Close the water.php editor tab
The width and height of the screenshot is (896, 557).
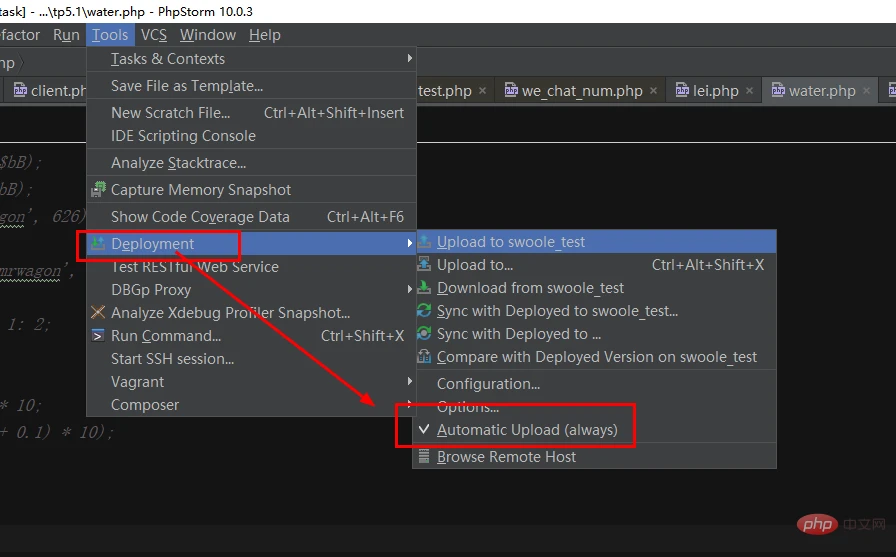[866, 91]
